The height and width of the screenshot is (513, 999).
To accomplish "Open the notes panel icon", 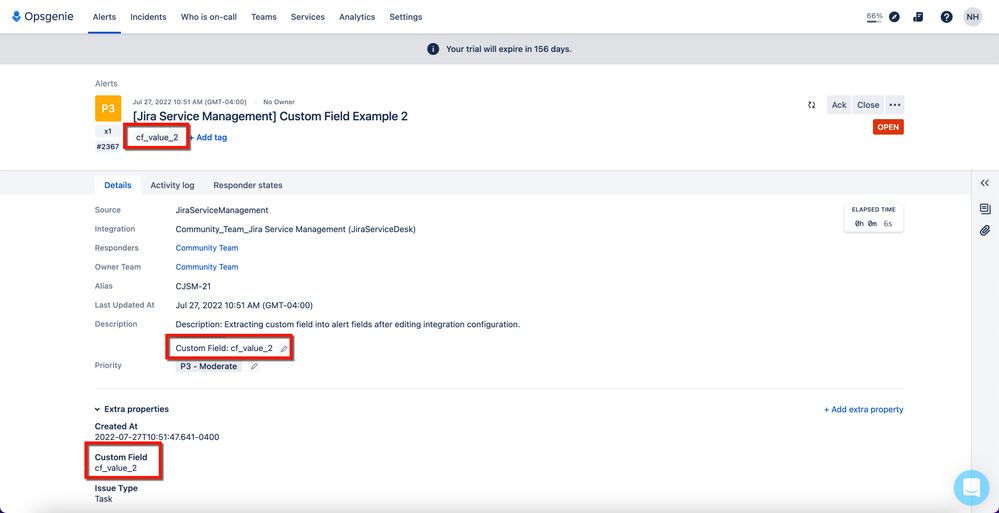I will pyautogui.click(x=985, y=209).
